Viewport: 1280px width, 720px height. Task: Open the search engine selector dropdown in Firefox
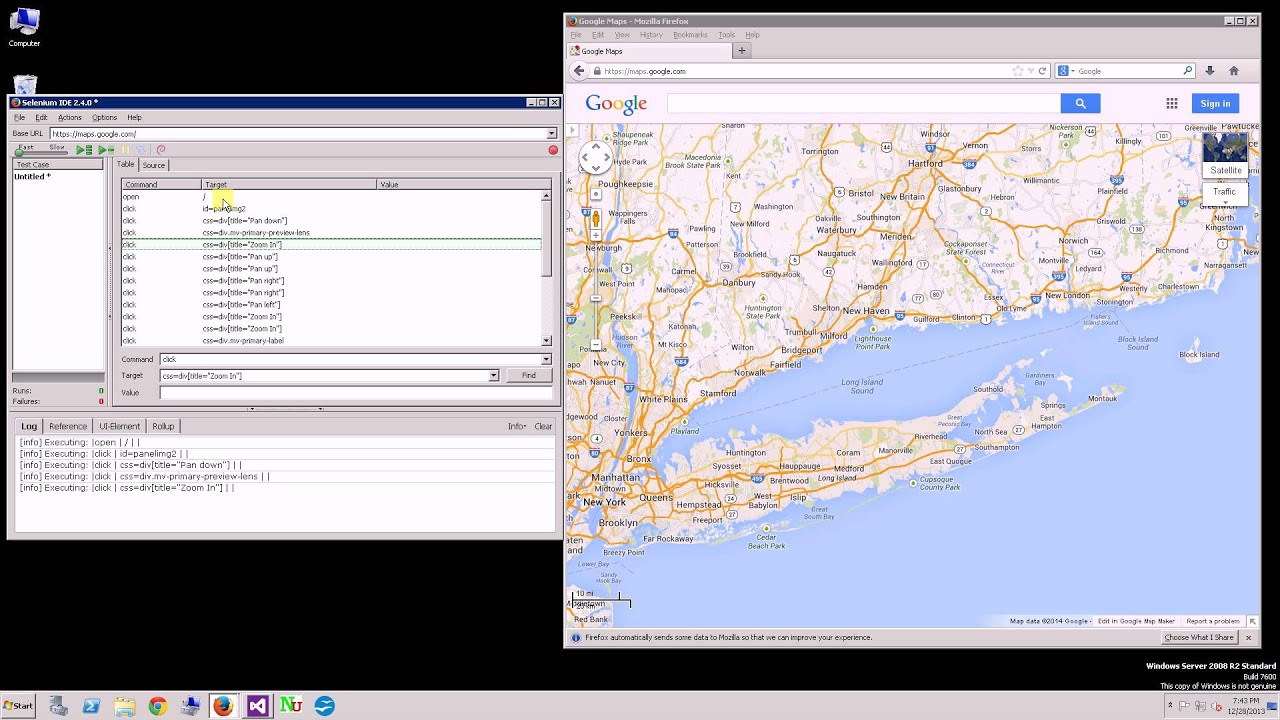[x=1065, y=71]
